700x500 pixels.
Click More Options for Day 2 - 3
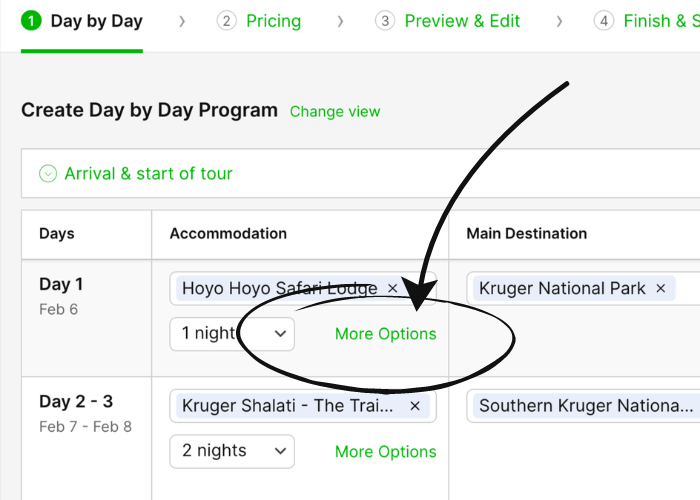(x=385, y=452)
